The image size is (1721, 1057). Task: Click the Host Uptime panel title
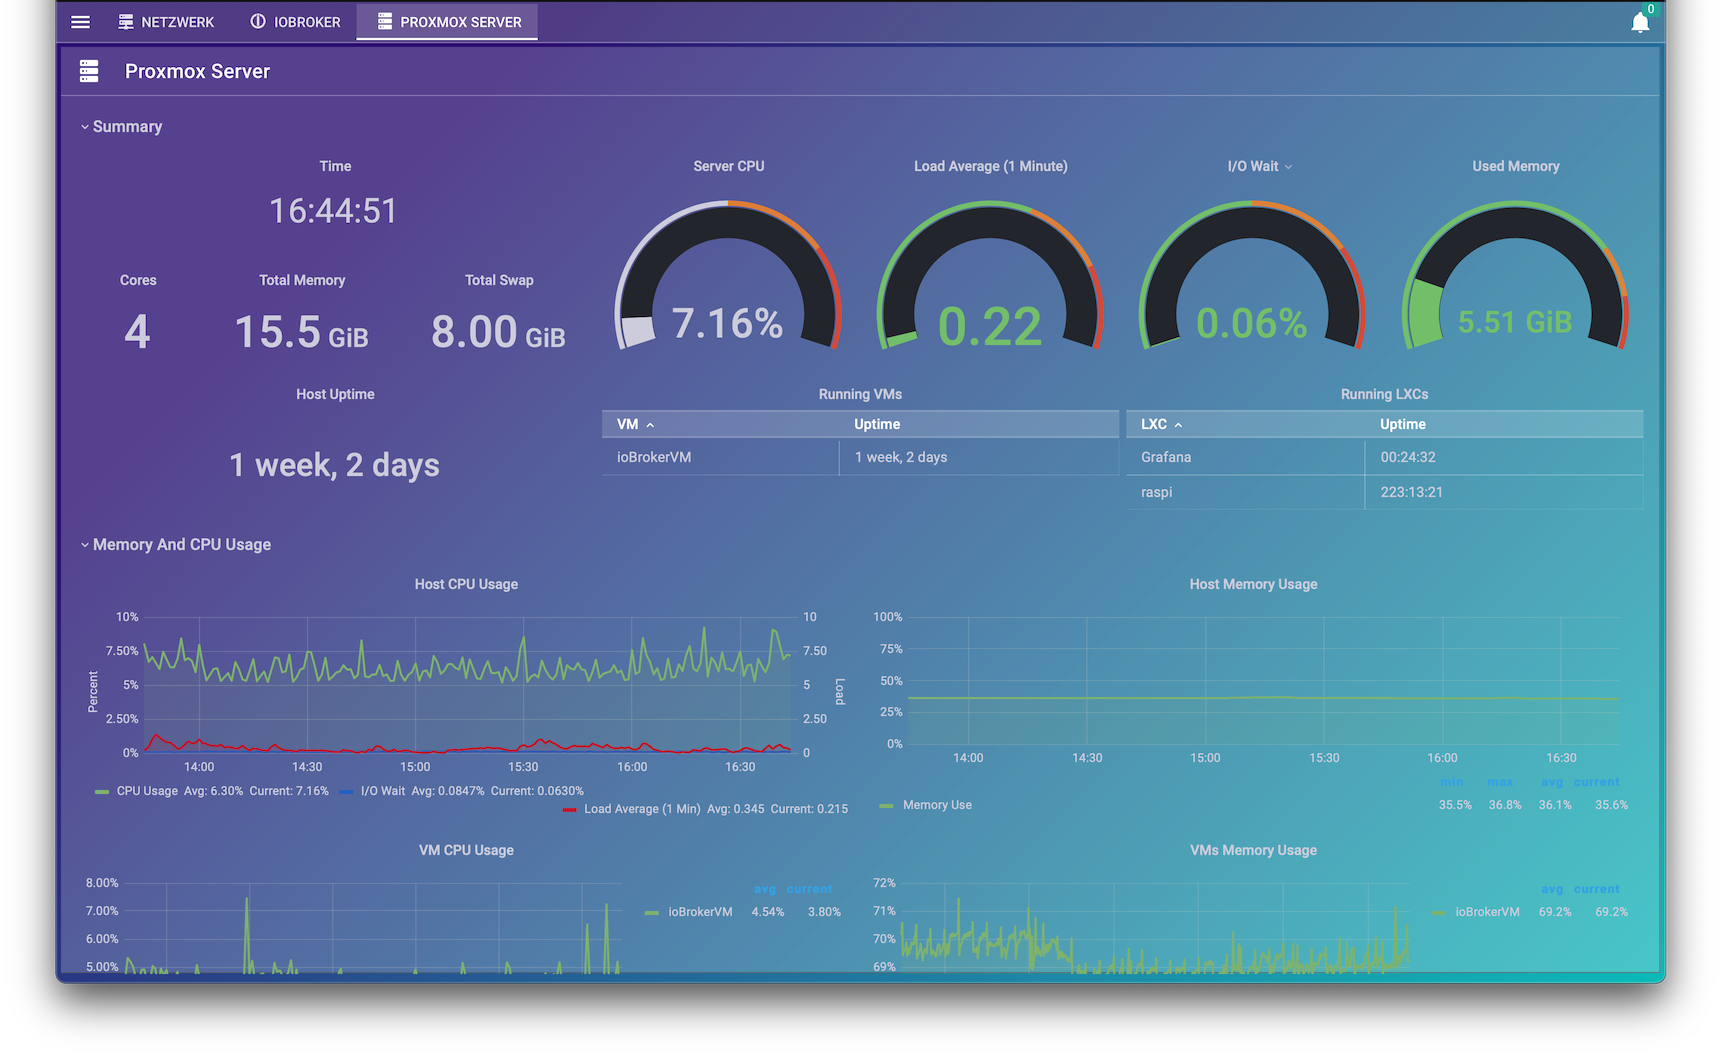335,395
